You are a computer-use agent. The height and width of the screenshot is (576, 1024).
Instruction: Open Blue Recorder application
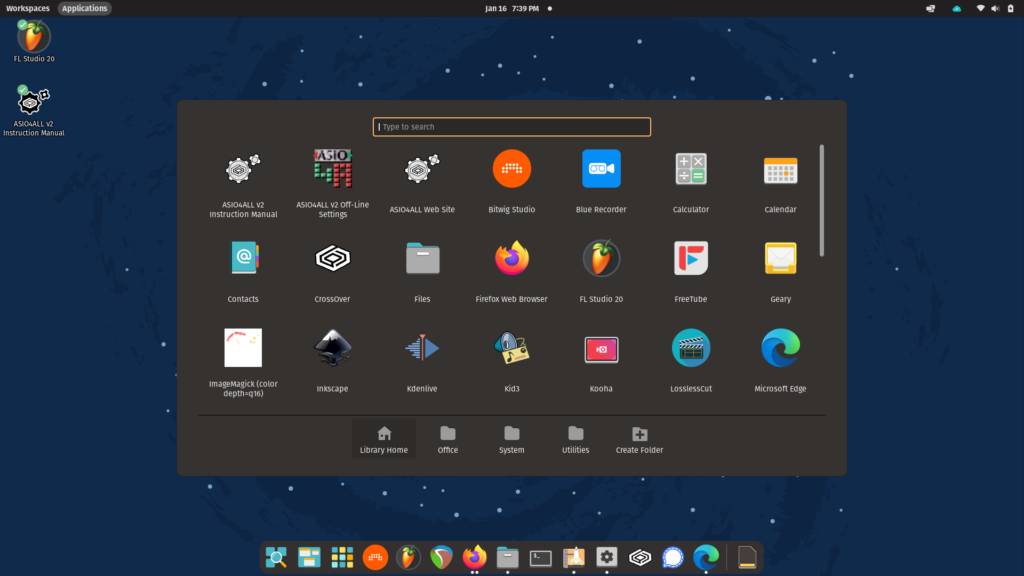click(x=601, y=169)
